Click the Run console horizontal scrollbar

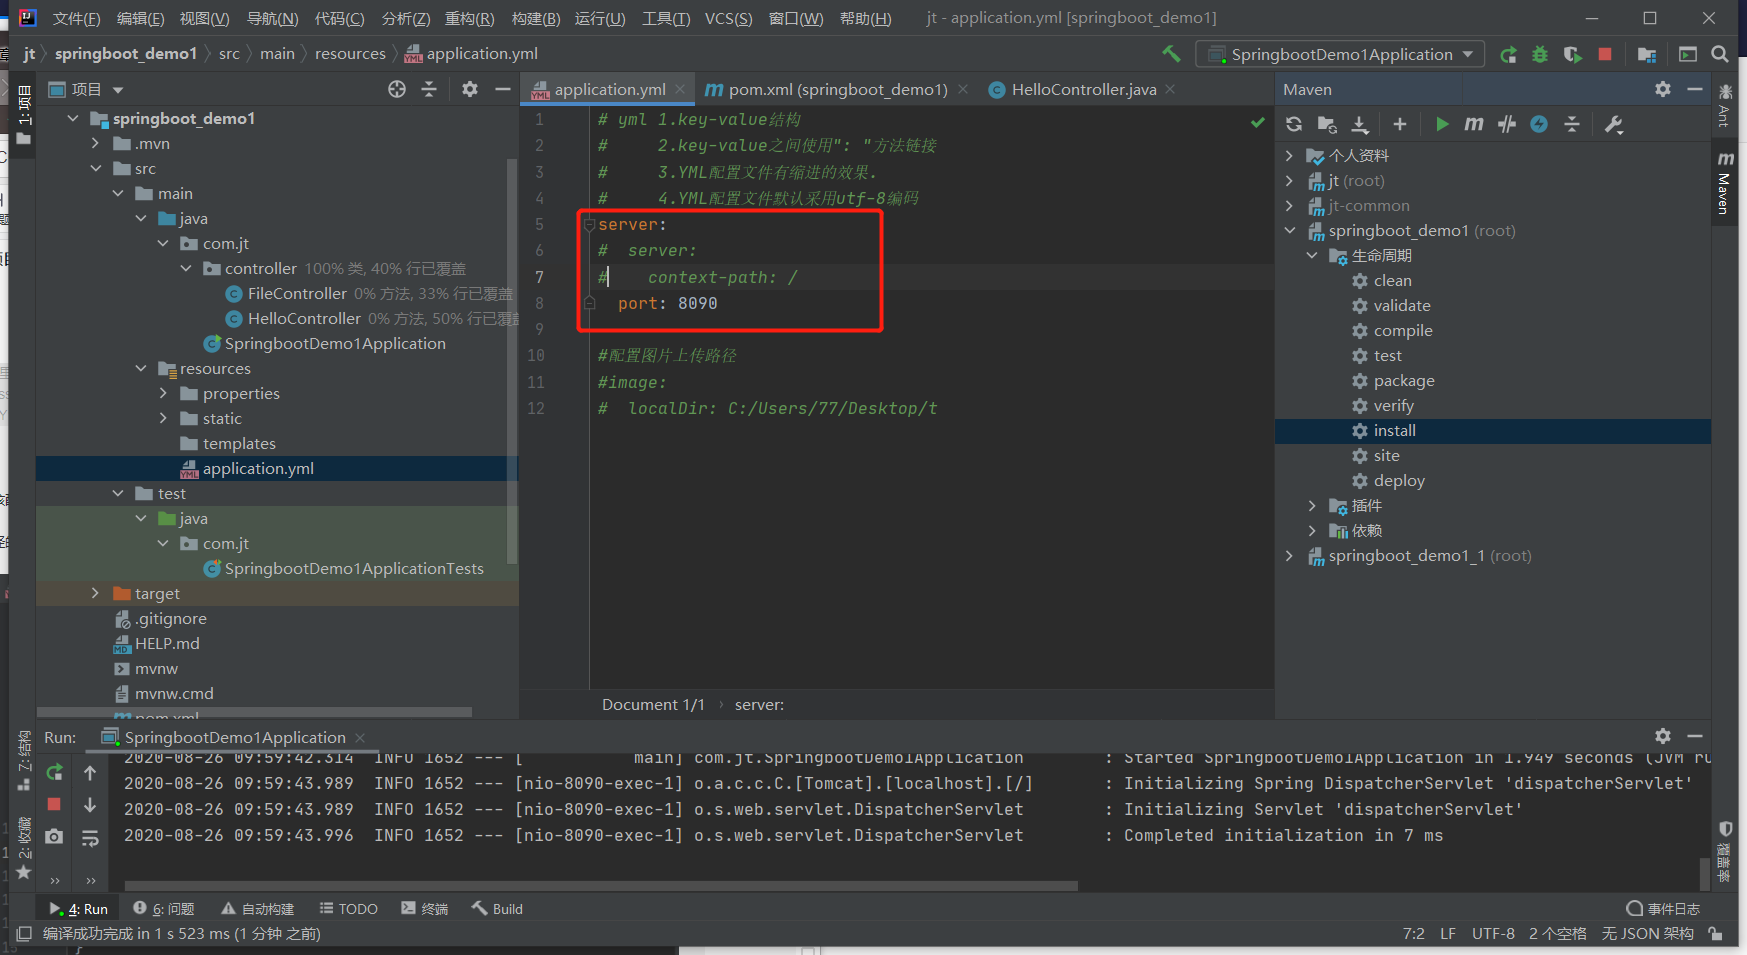click(600, 885)
